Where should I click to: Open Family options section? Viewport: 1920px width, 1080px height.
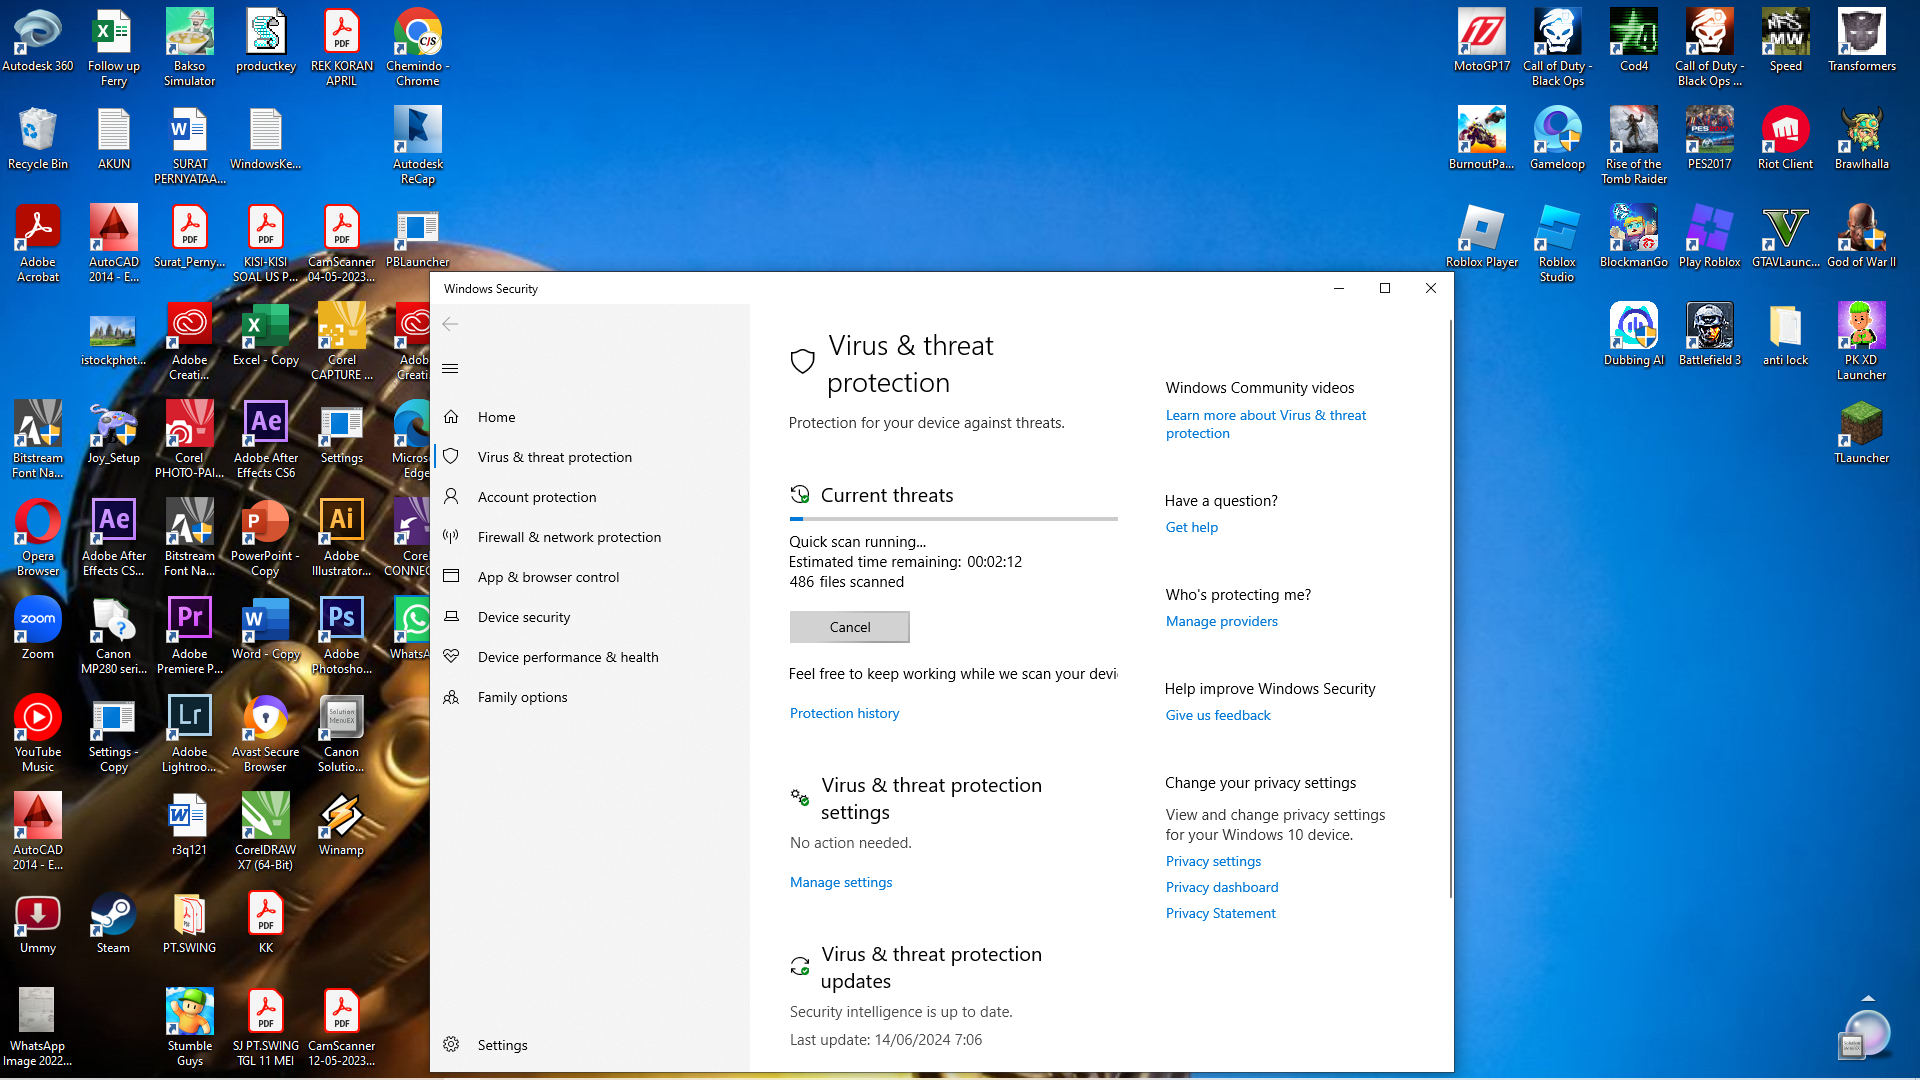point(522,697)
